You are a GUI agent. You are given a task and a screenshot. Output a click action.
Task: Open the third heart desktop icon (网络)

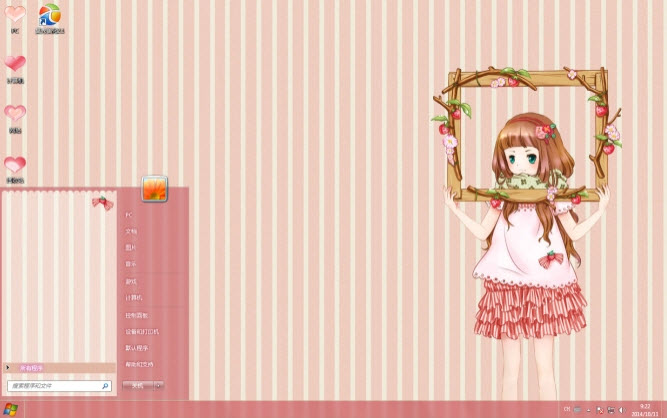pos(15,118)
